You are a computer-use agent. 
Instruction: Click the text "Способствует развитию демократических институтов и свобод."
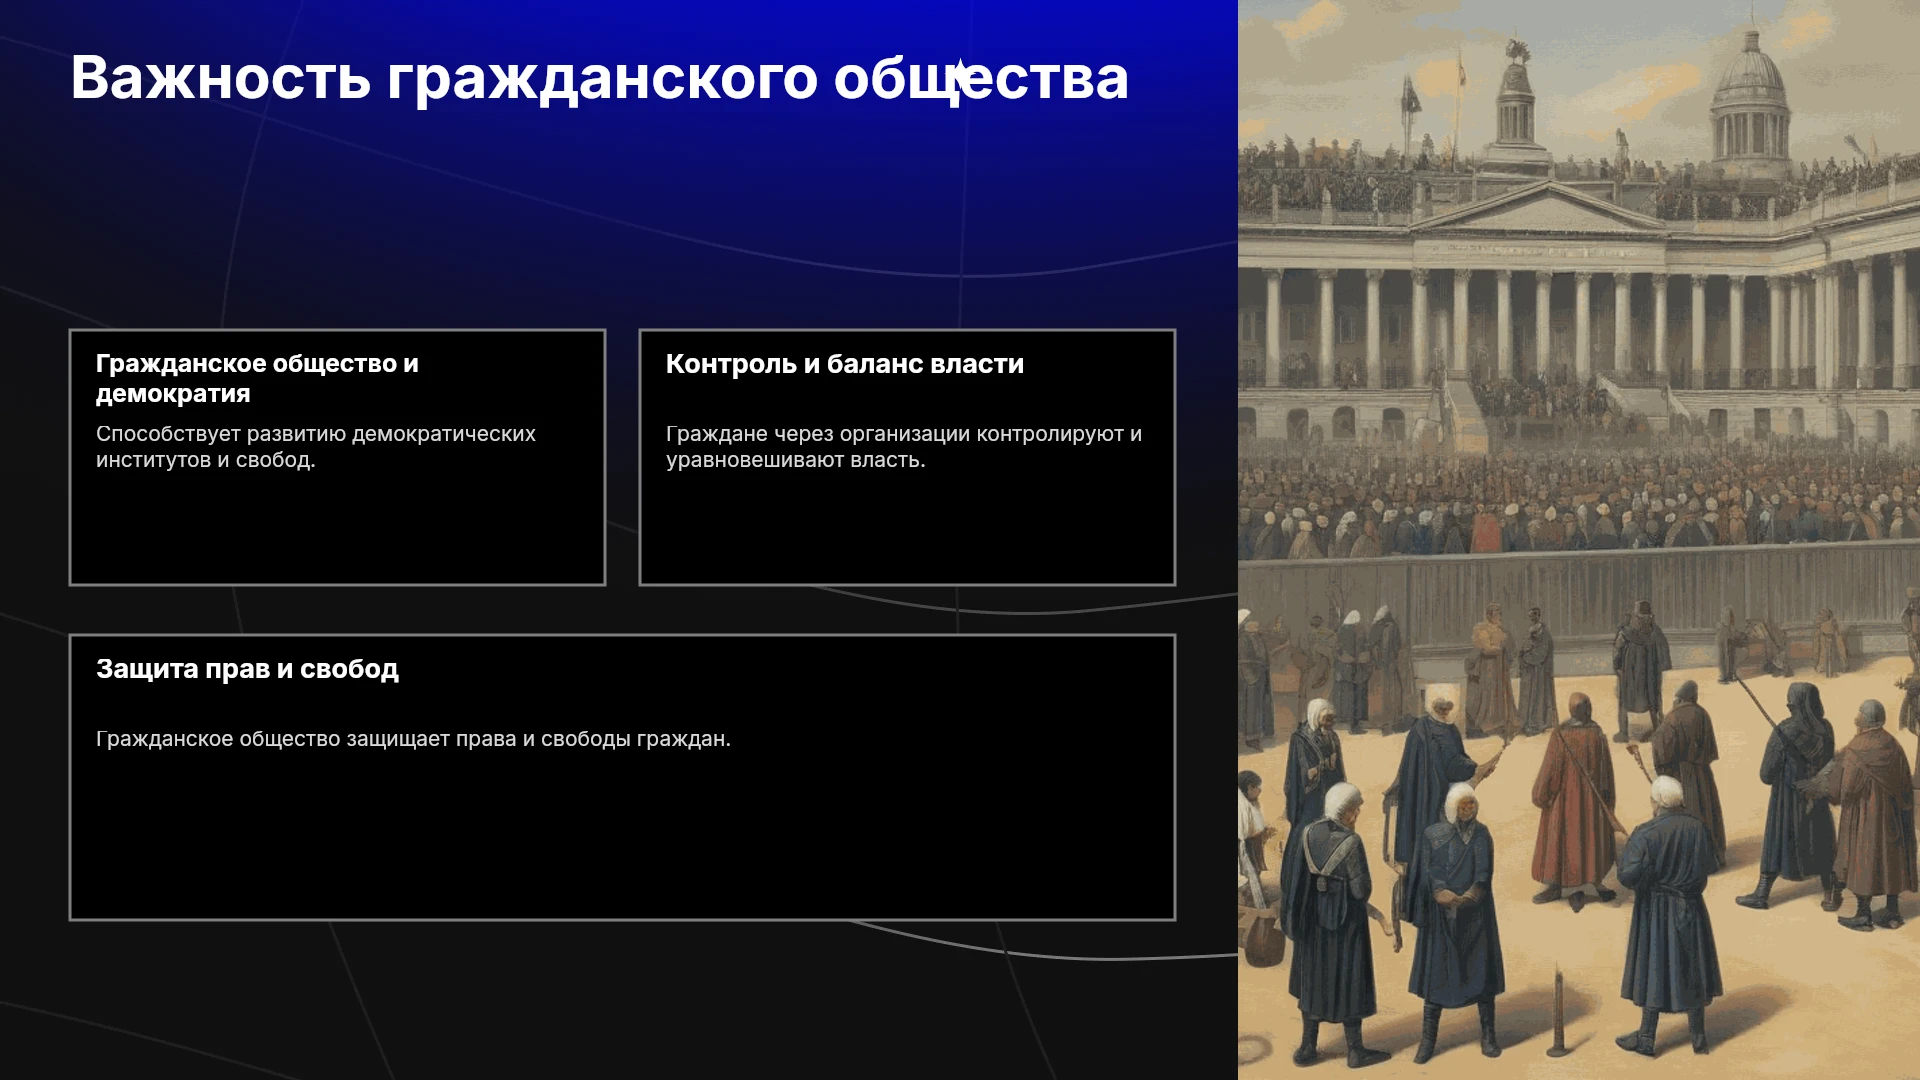(316, 447)
